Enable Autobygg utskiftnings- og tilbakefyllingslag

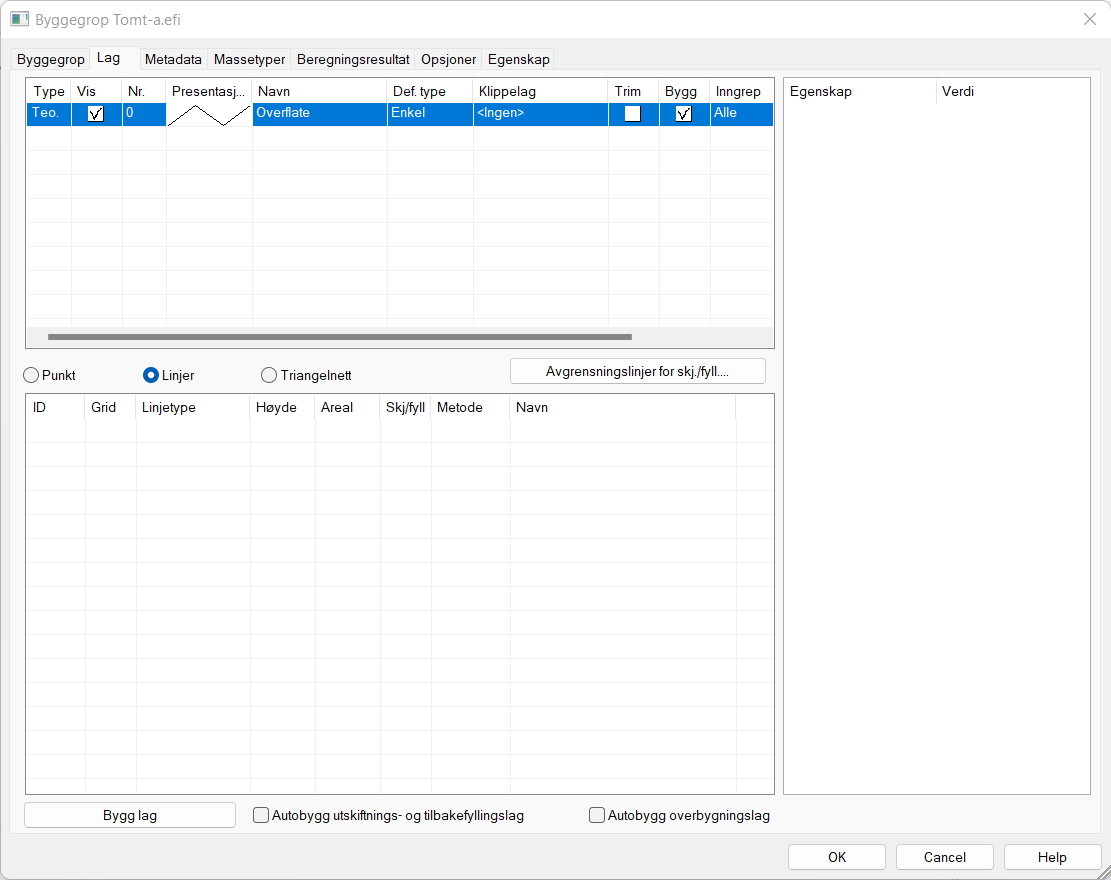(x=262, y=815)
